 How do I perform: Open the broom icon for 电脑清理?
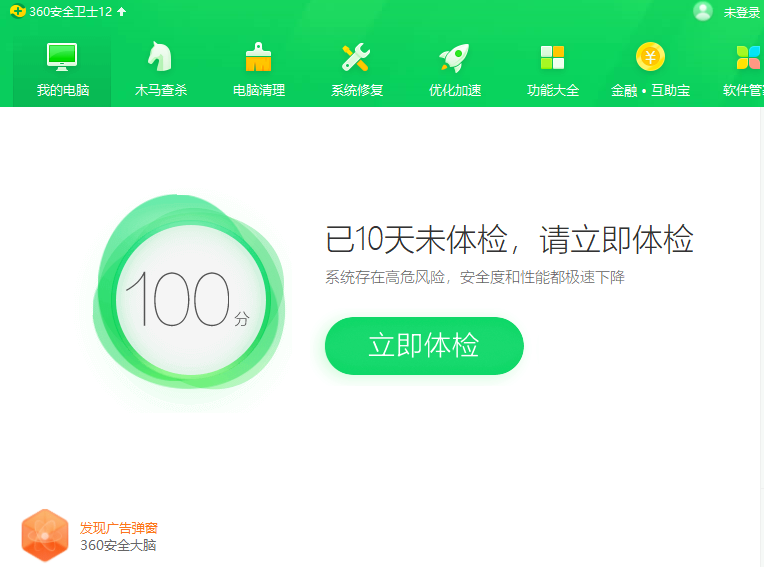[x=259, y=58]
